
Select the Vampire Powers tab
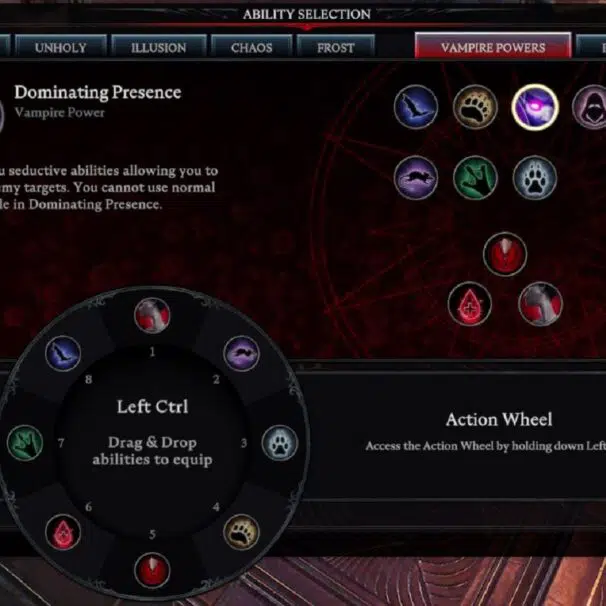(x=493, y=46)
